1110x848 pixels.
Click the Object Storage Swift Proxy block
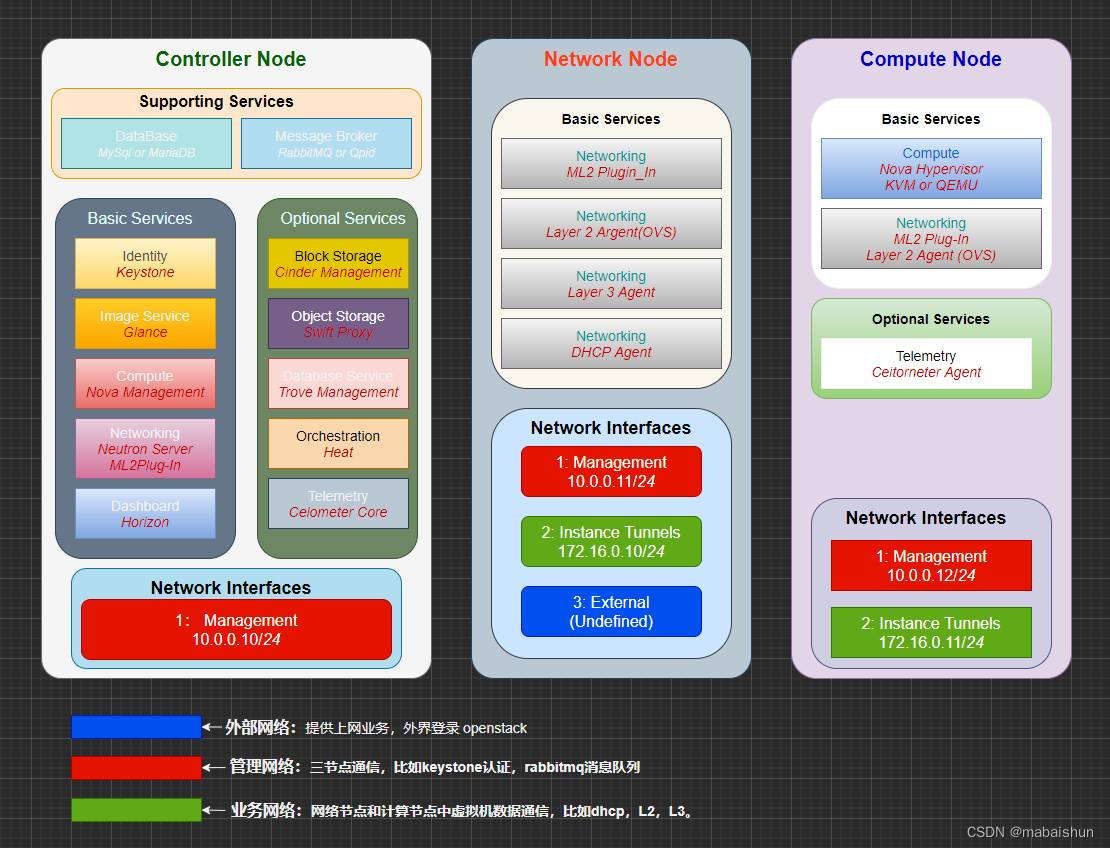pos(338,323)
